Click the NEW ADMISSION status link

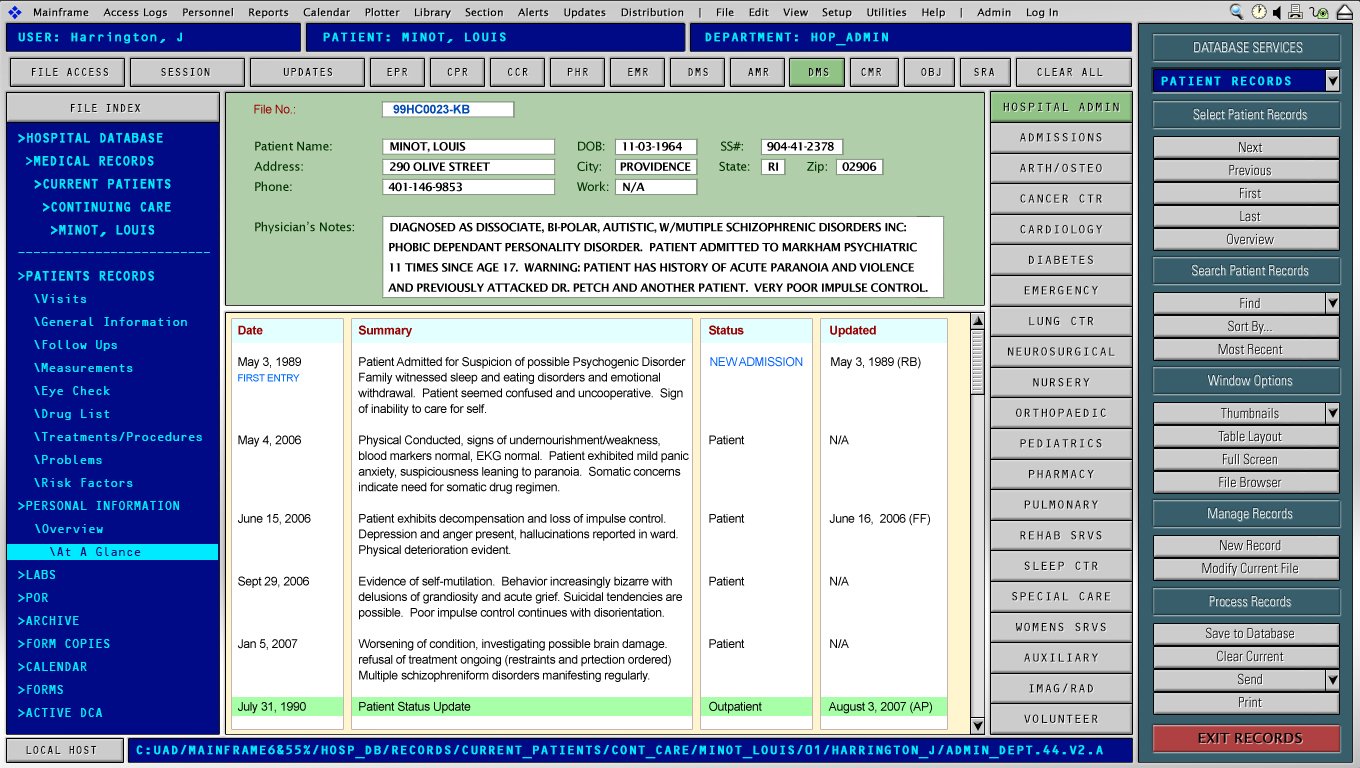click(x=756, y=362)
